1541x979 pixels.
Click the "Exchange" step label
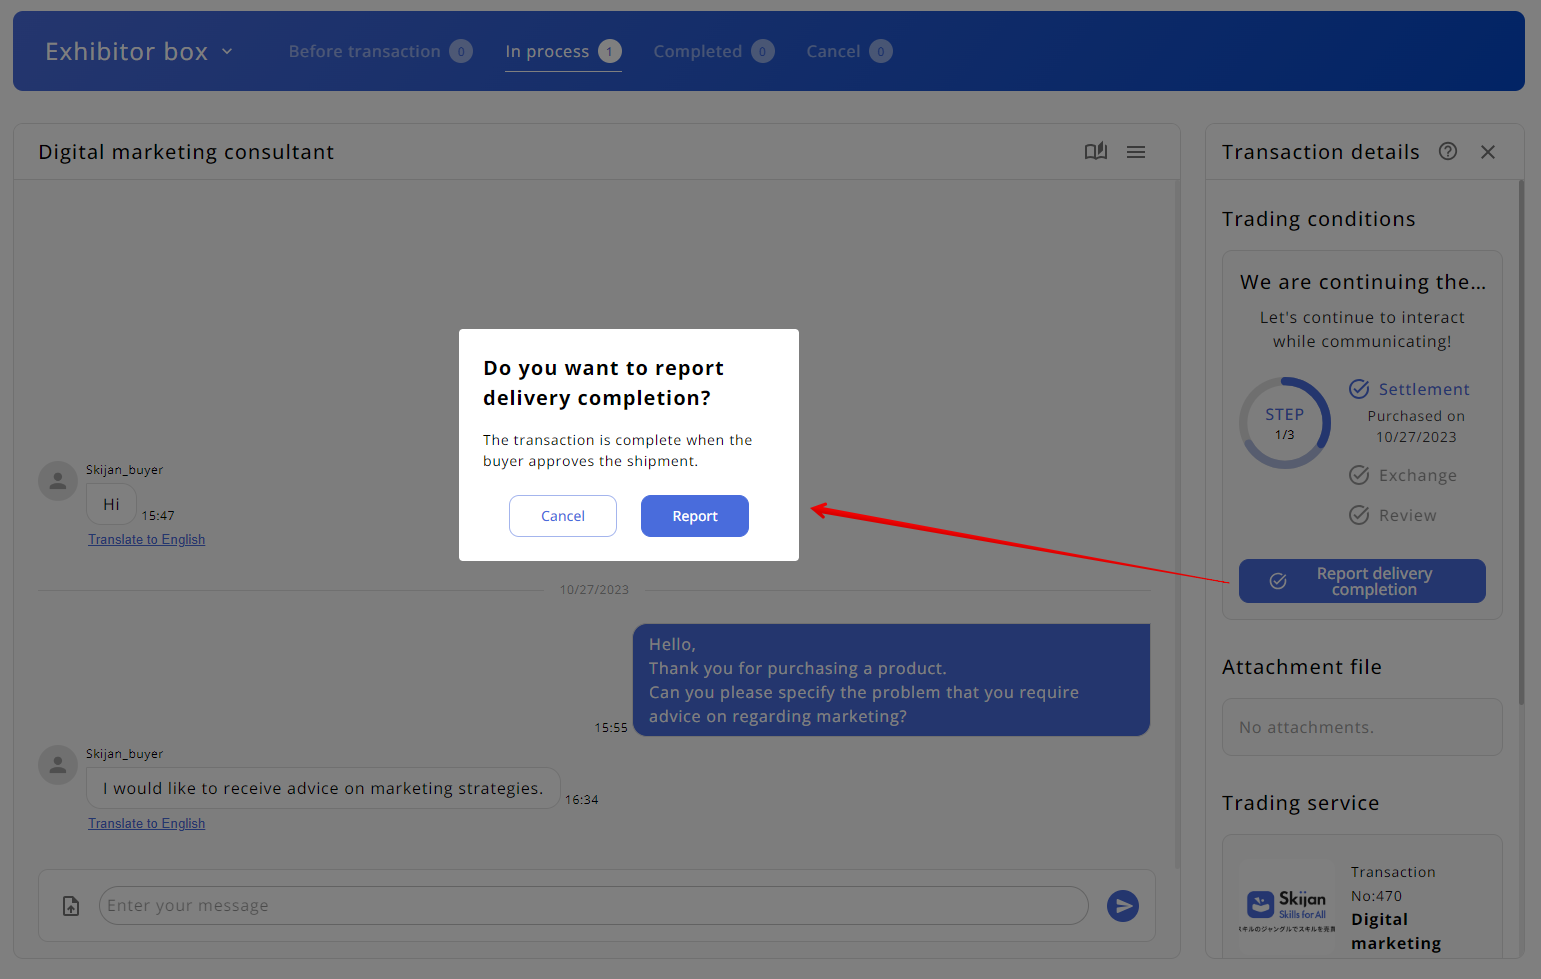1418,475
